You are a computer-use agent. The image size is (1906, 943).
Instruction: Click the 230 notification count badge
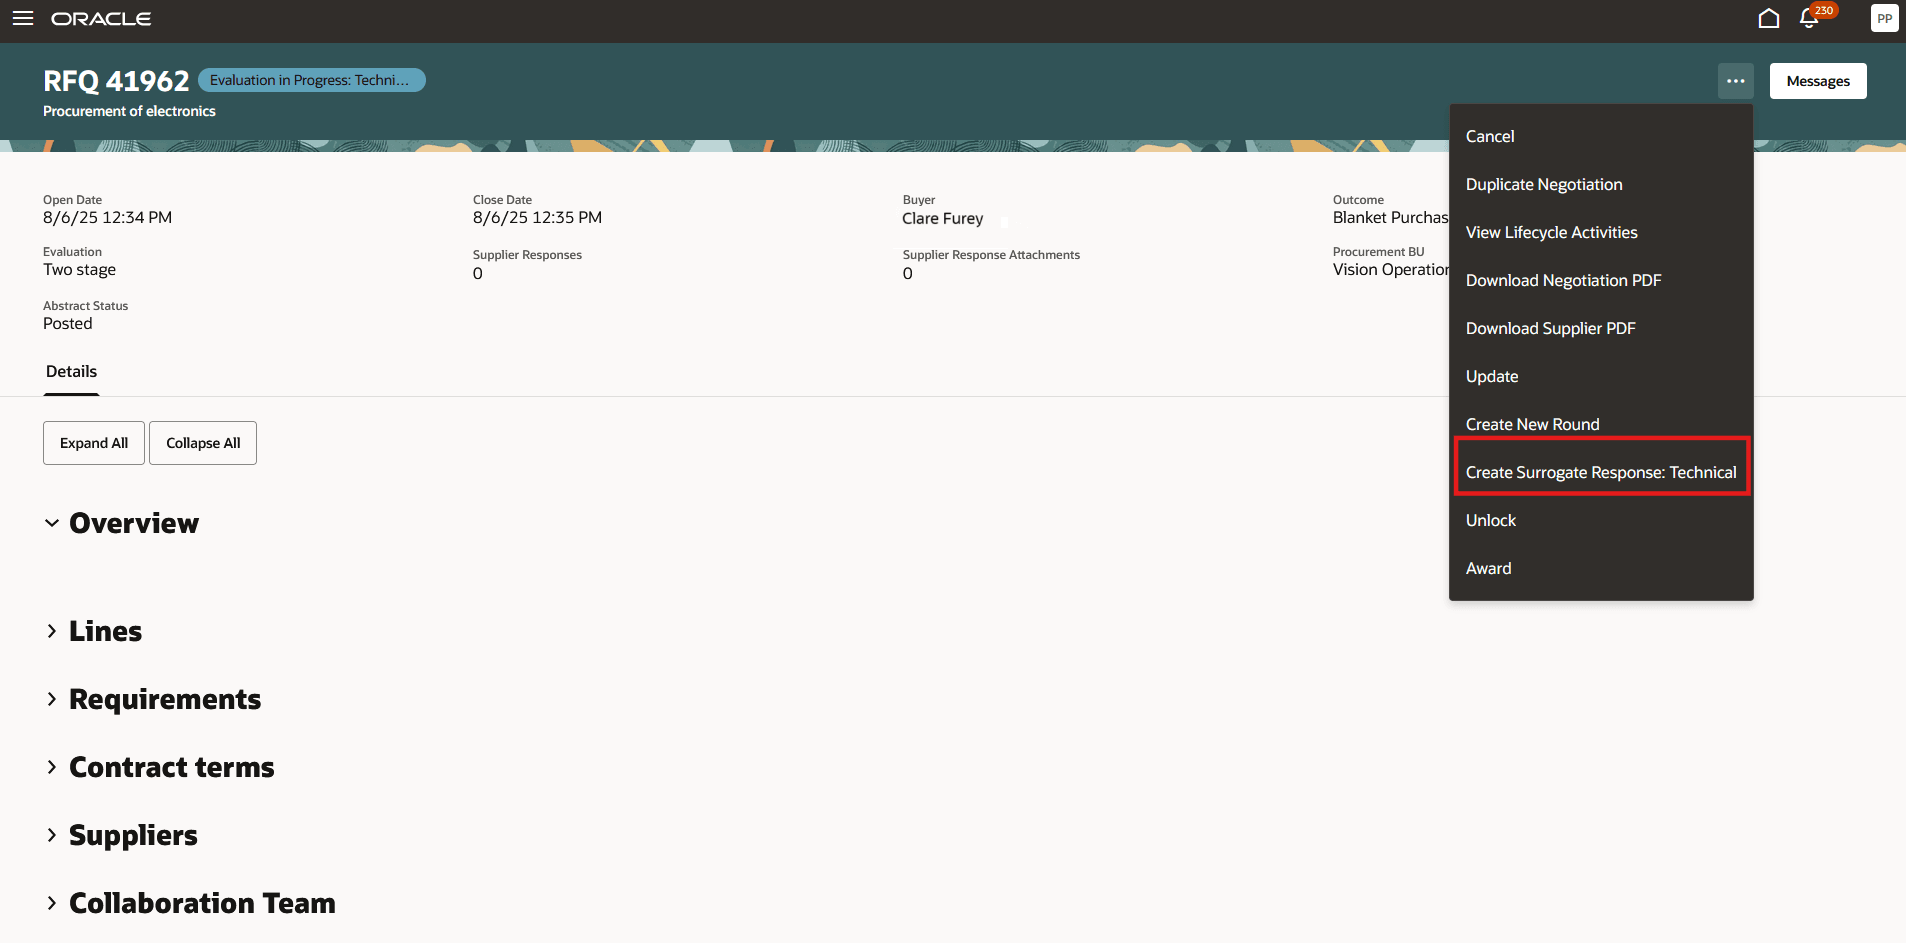click(x=1824, y=10)
